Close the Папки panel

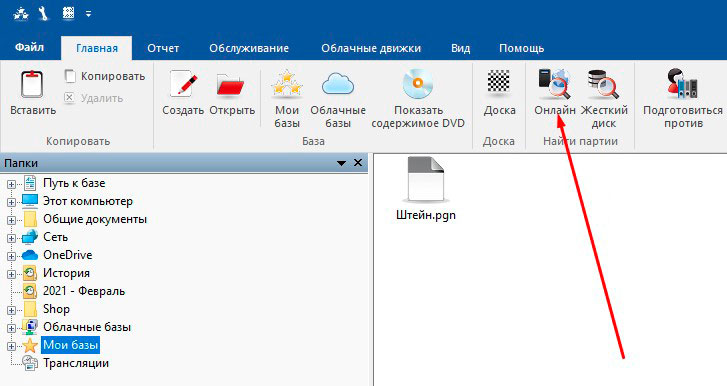358,163
